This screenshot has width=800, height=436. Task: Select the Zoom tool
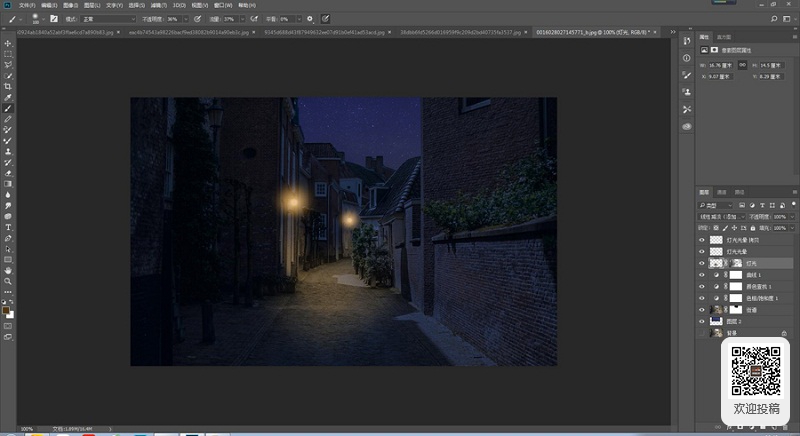coord(8,281)
